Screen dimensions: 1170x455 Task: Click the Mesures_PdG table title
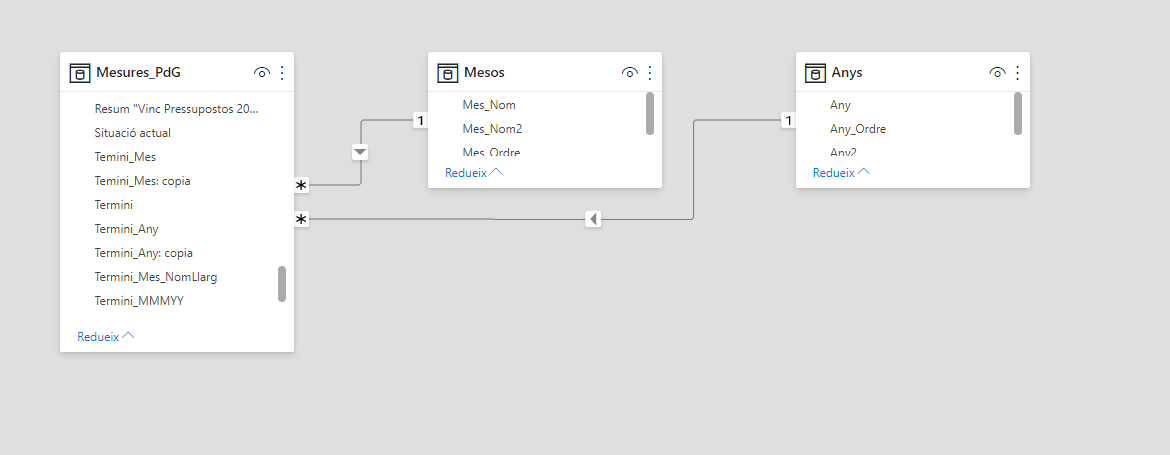[x=138, y=72]
